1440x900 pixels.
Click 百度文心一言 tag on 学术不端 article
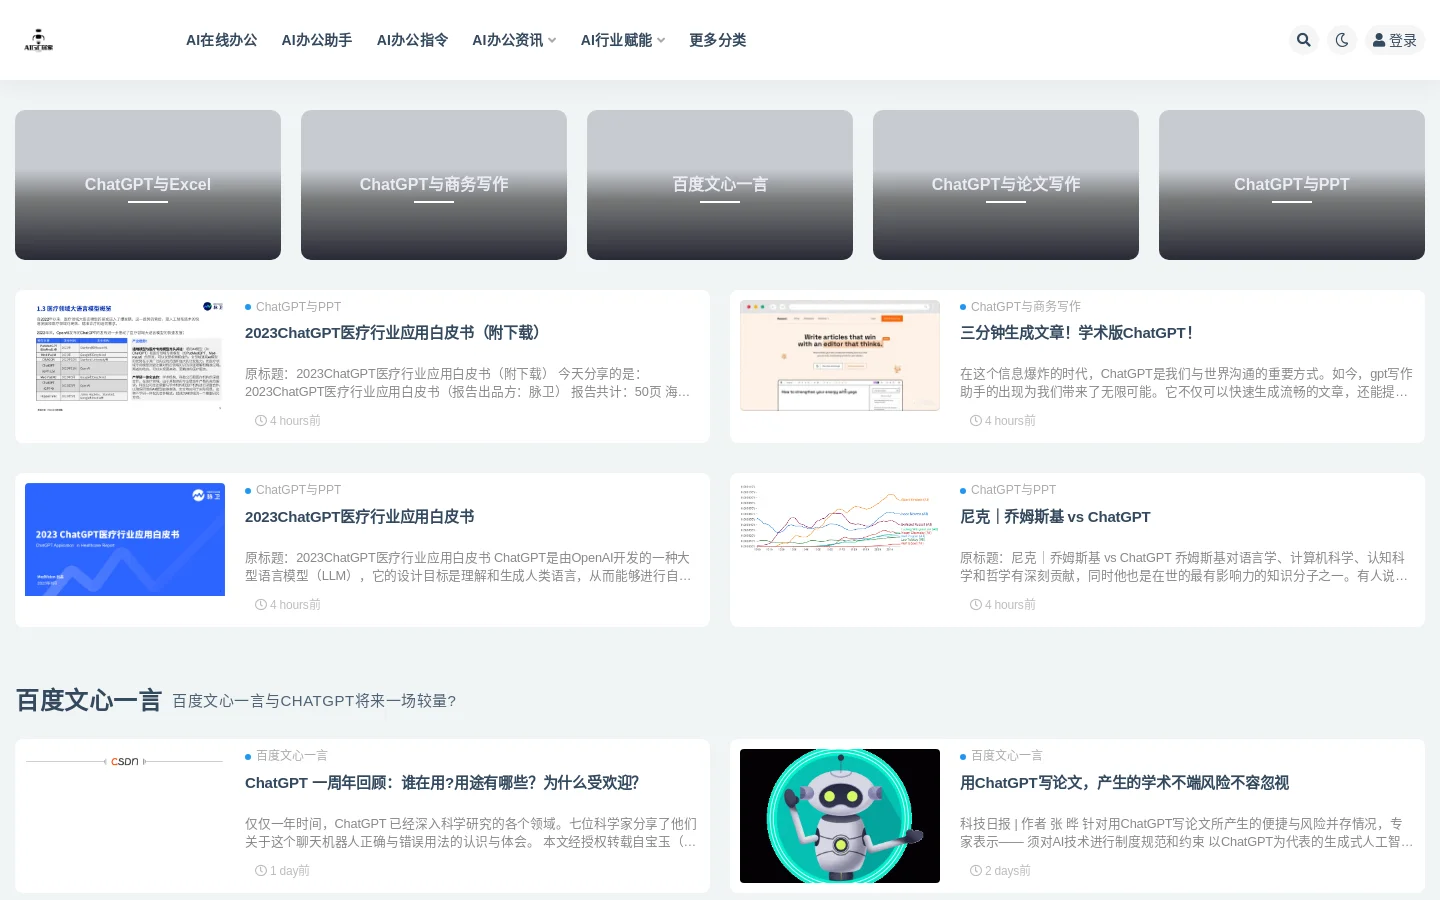point(1006,756)
